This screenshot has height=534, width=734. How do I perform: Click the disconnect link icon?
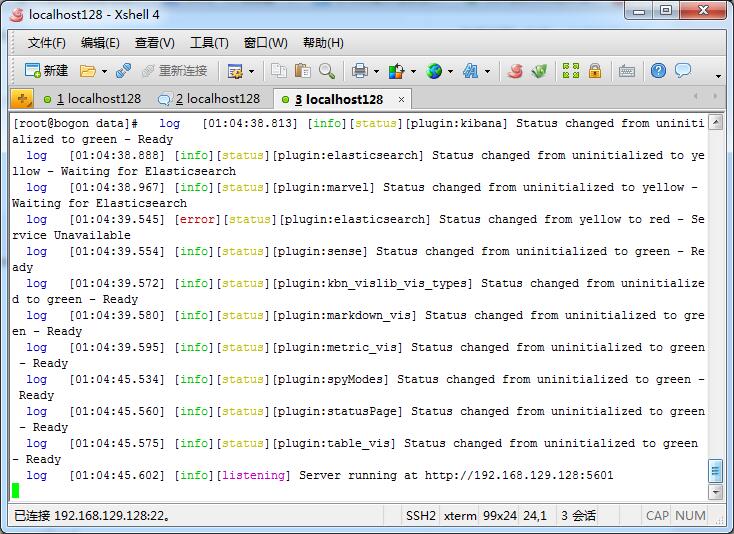click(x=123, y=71)
